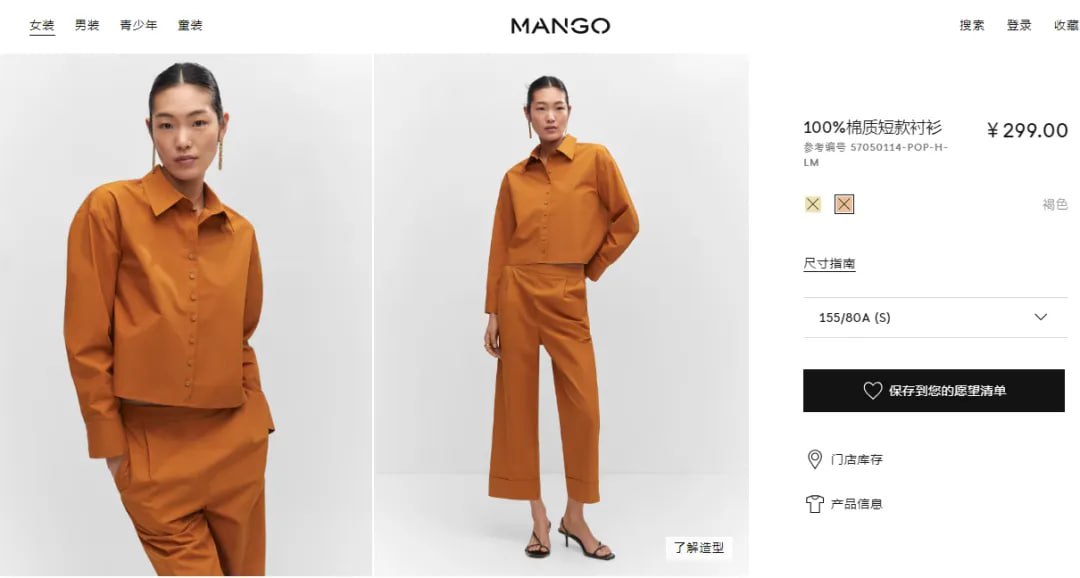1080x578 pixels.
Task: Open the full-body outfit product photo
Action: click(x=561, y=315)
